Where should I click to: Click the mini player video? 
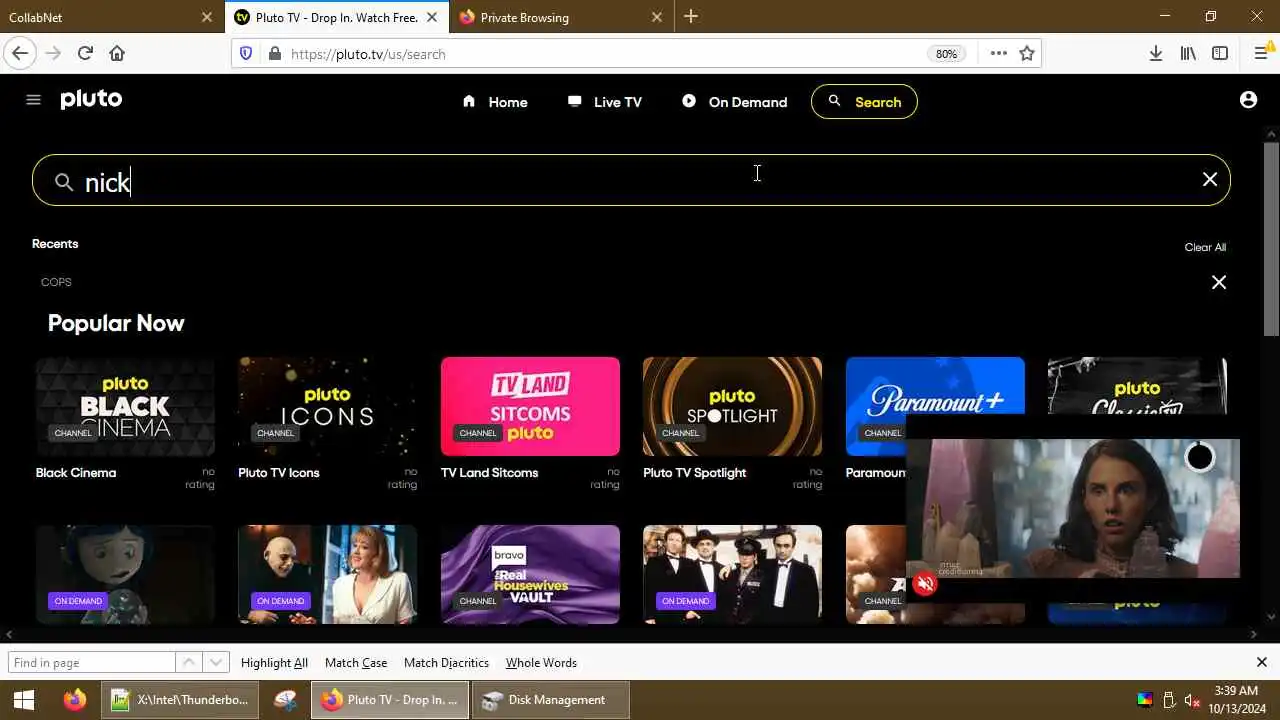pos(1073,508)
